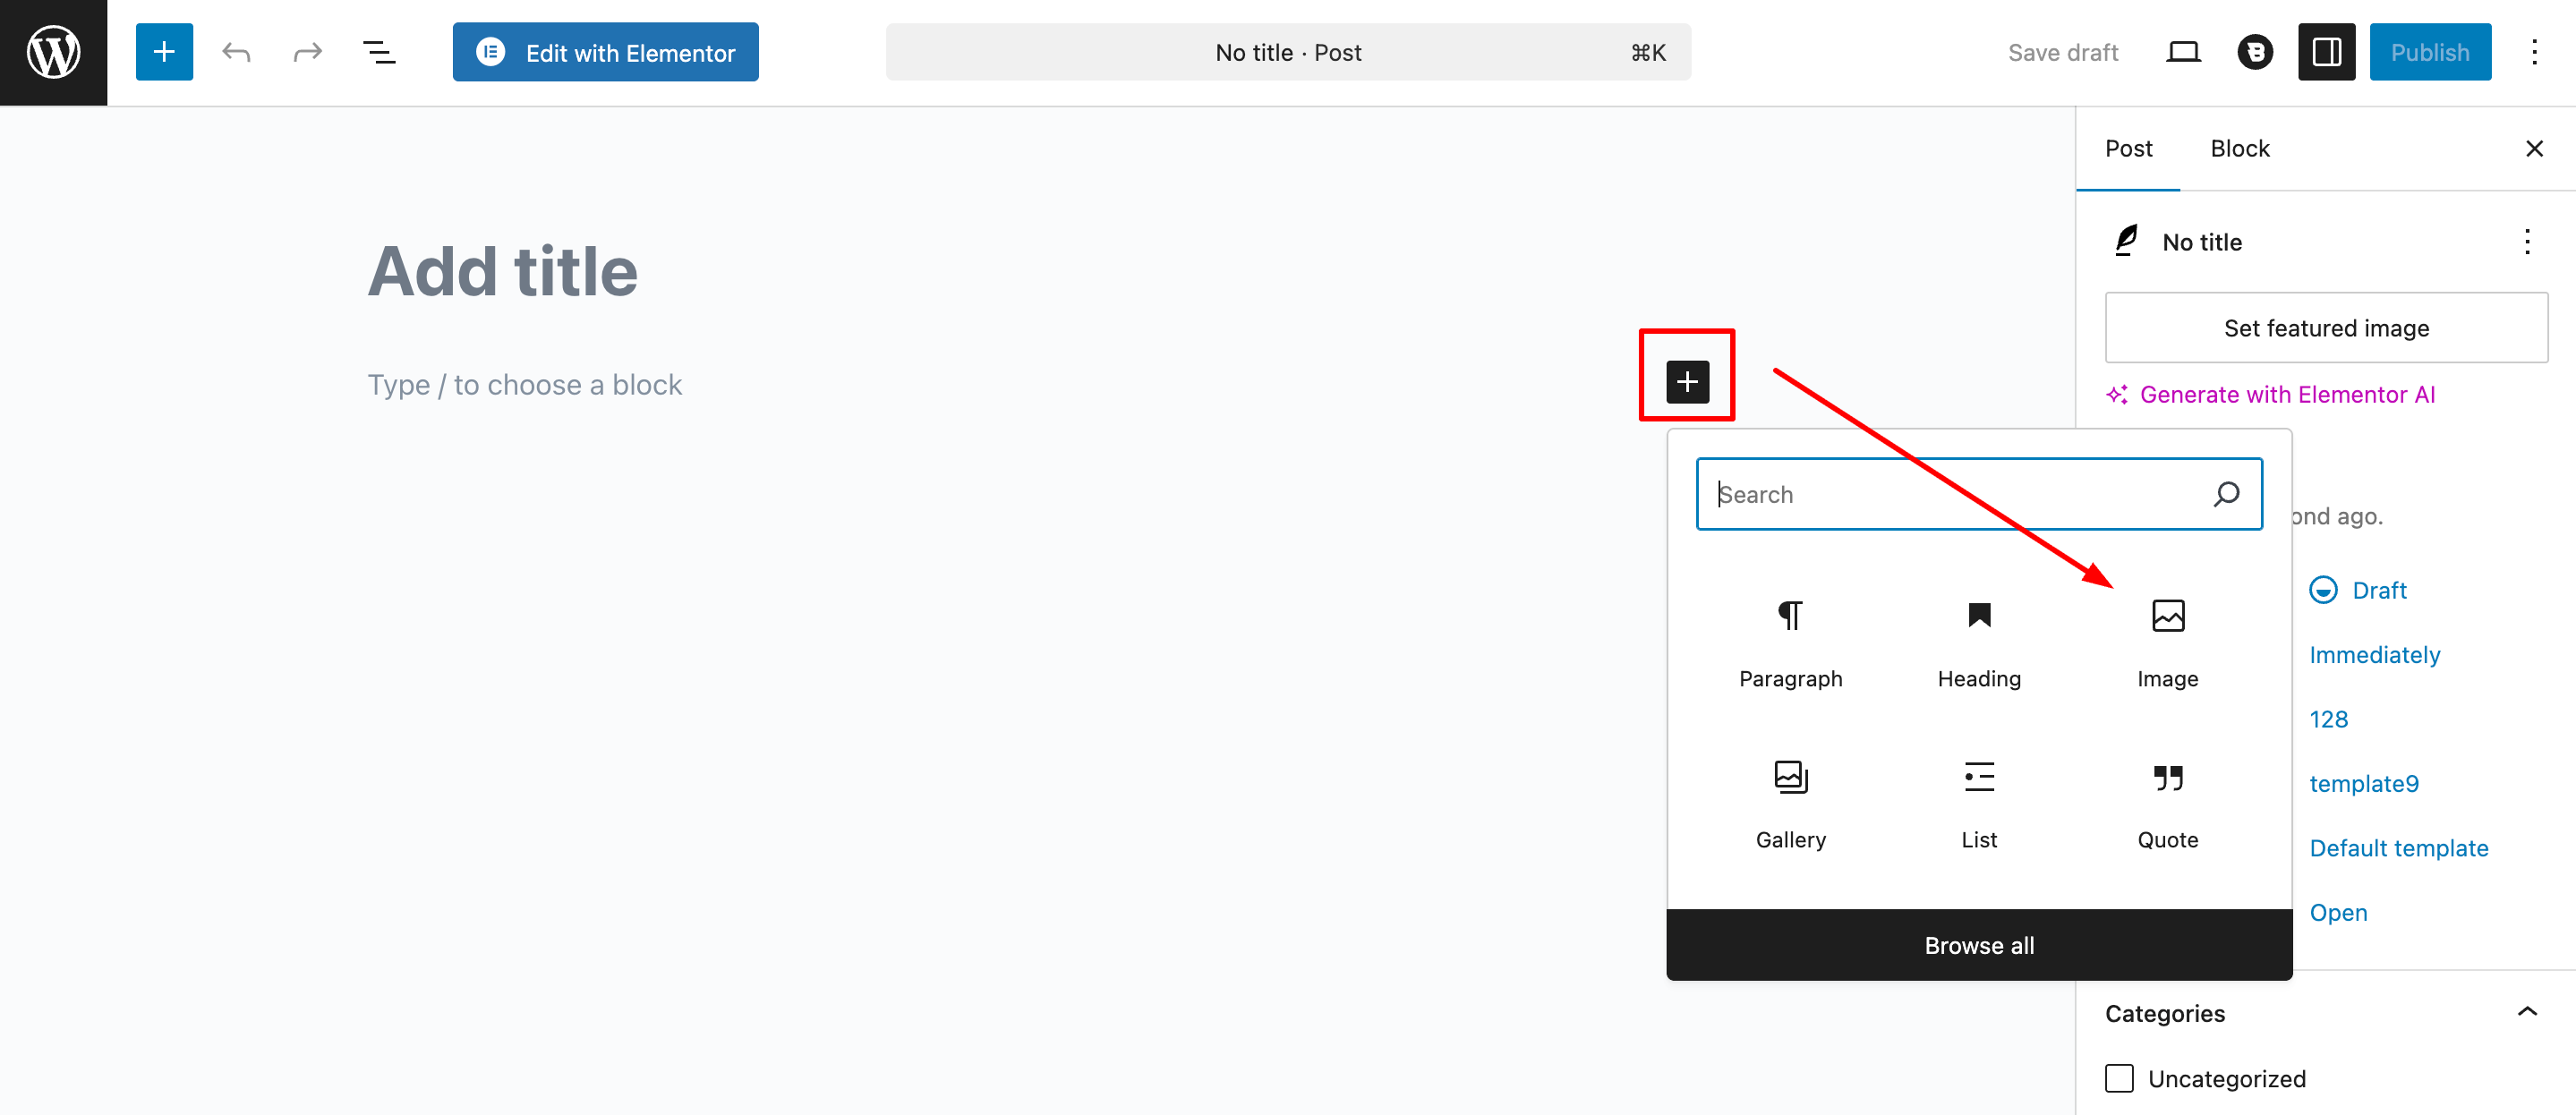The height and width of the screenshot is (1115, 2576).
Task: Insert an Image block from inserter
Action: click(2167, 640)
